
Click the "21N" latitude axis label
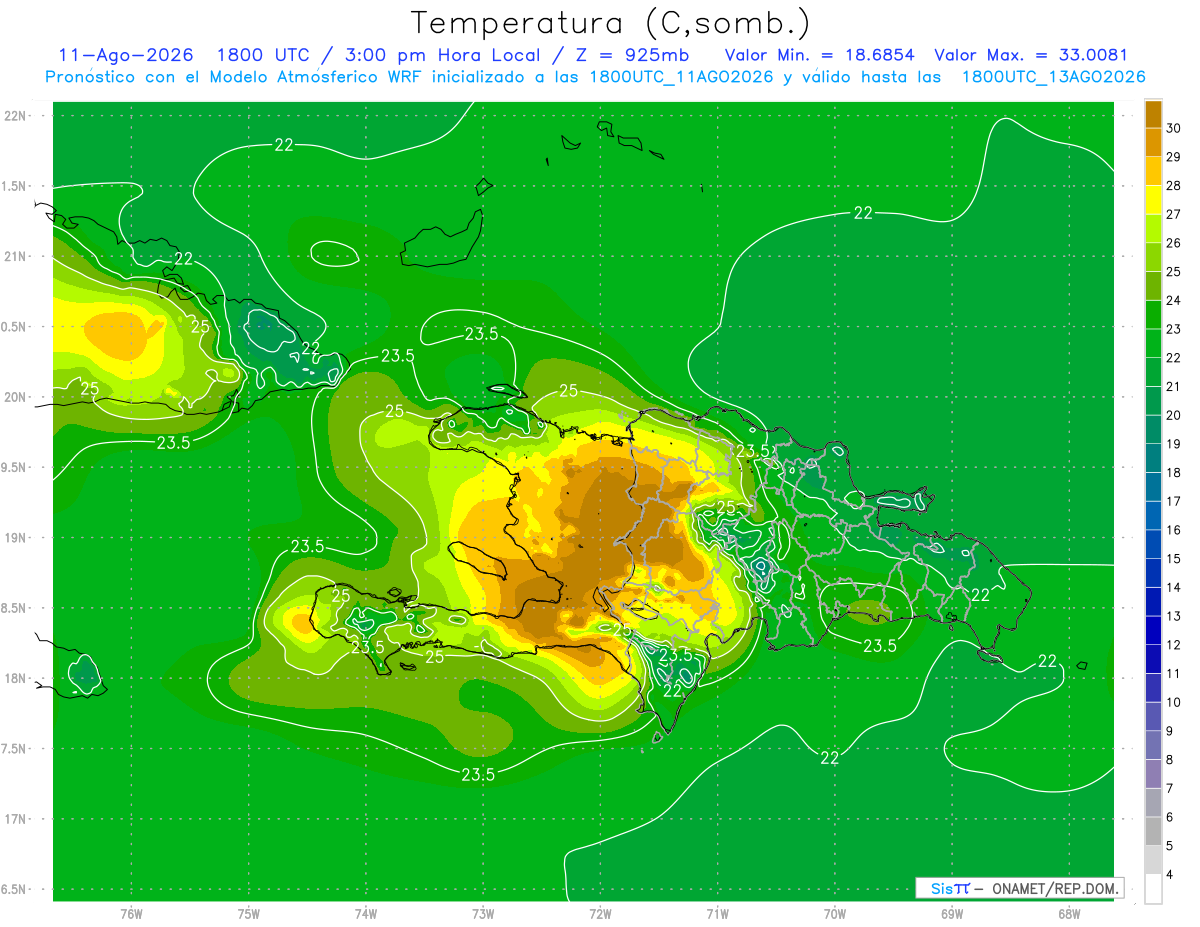(x=17, y=257)
